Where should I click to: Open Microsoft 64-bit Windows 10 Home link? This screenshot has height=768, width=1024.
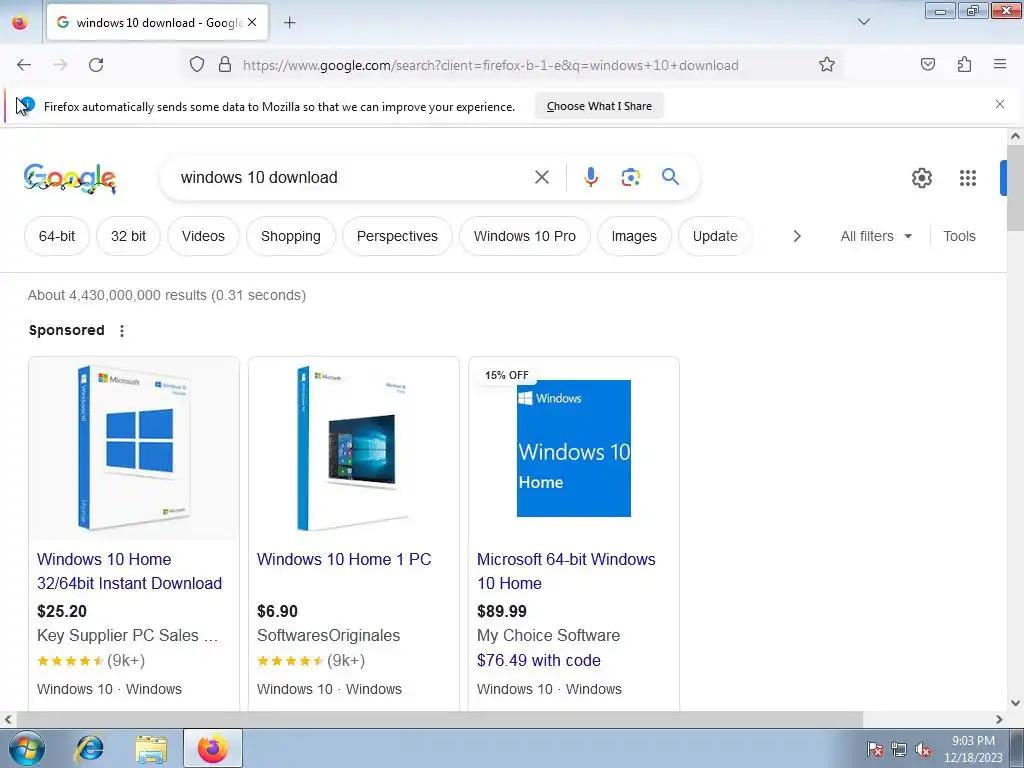[x=566, y=571]
